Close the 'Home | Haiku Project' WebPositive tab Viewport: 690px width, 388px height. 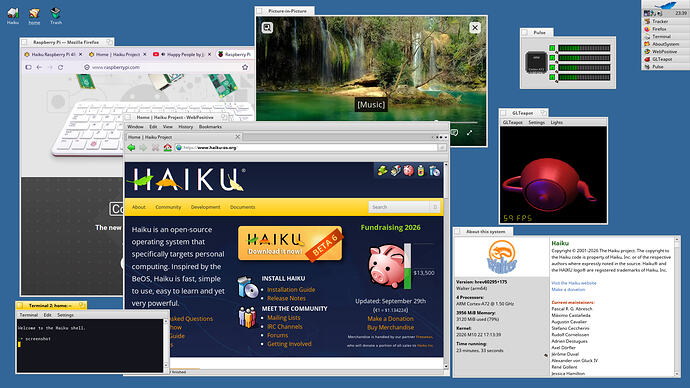pyautogui.click(x=238, y=137)
